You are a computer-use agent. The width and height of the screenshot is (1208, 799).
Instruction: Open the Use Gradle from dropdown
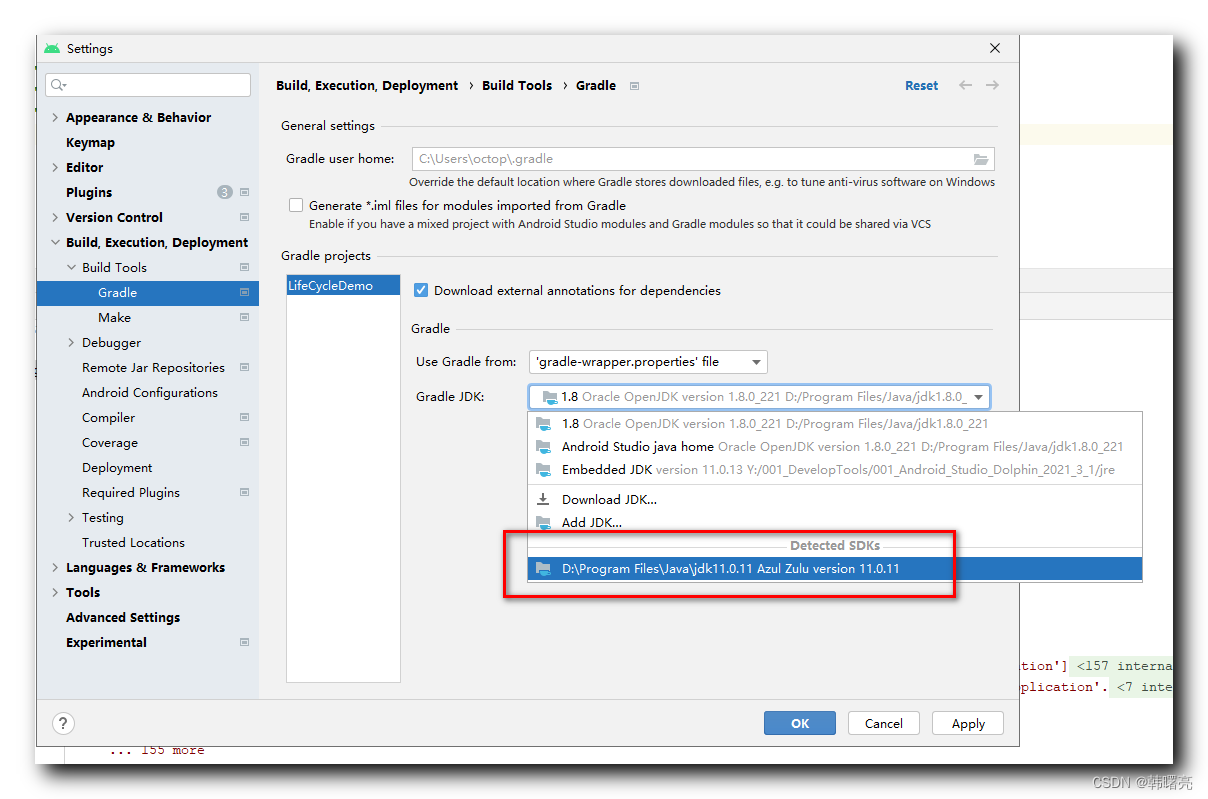(755, 362)
